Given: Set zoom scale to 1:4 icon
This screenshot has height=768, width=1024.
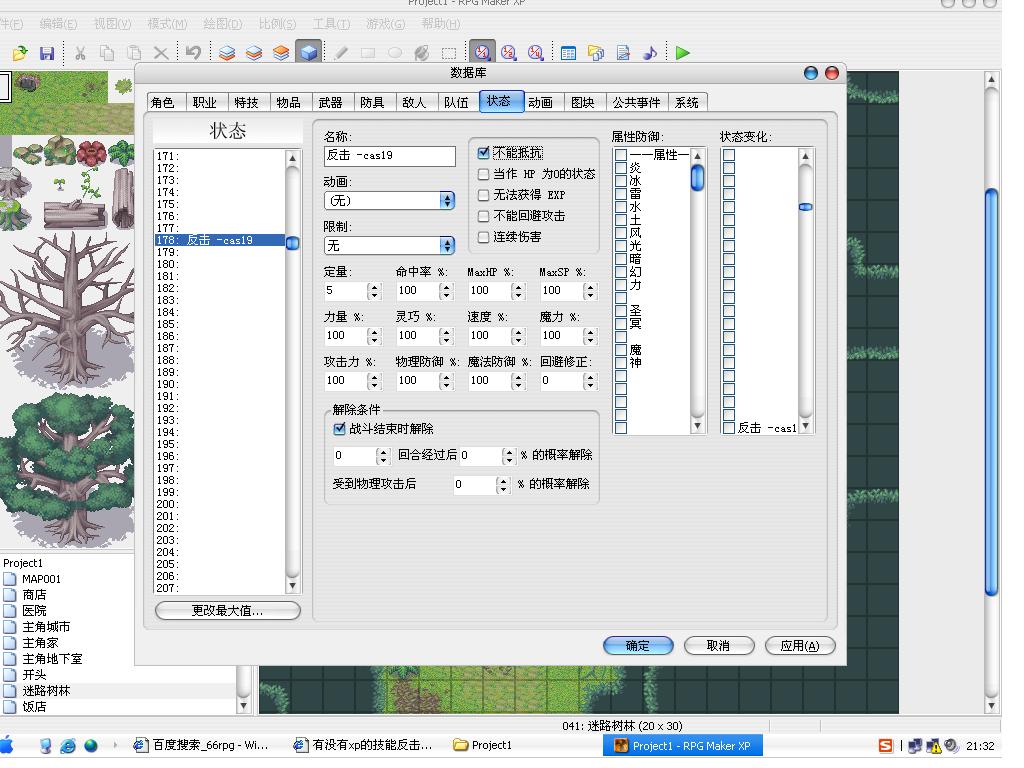Looking at the screenshot, I should point(536,53).
